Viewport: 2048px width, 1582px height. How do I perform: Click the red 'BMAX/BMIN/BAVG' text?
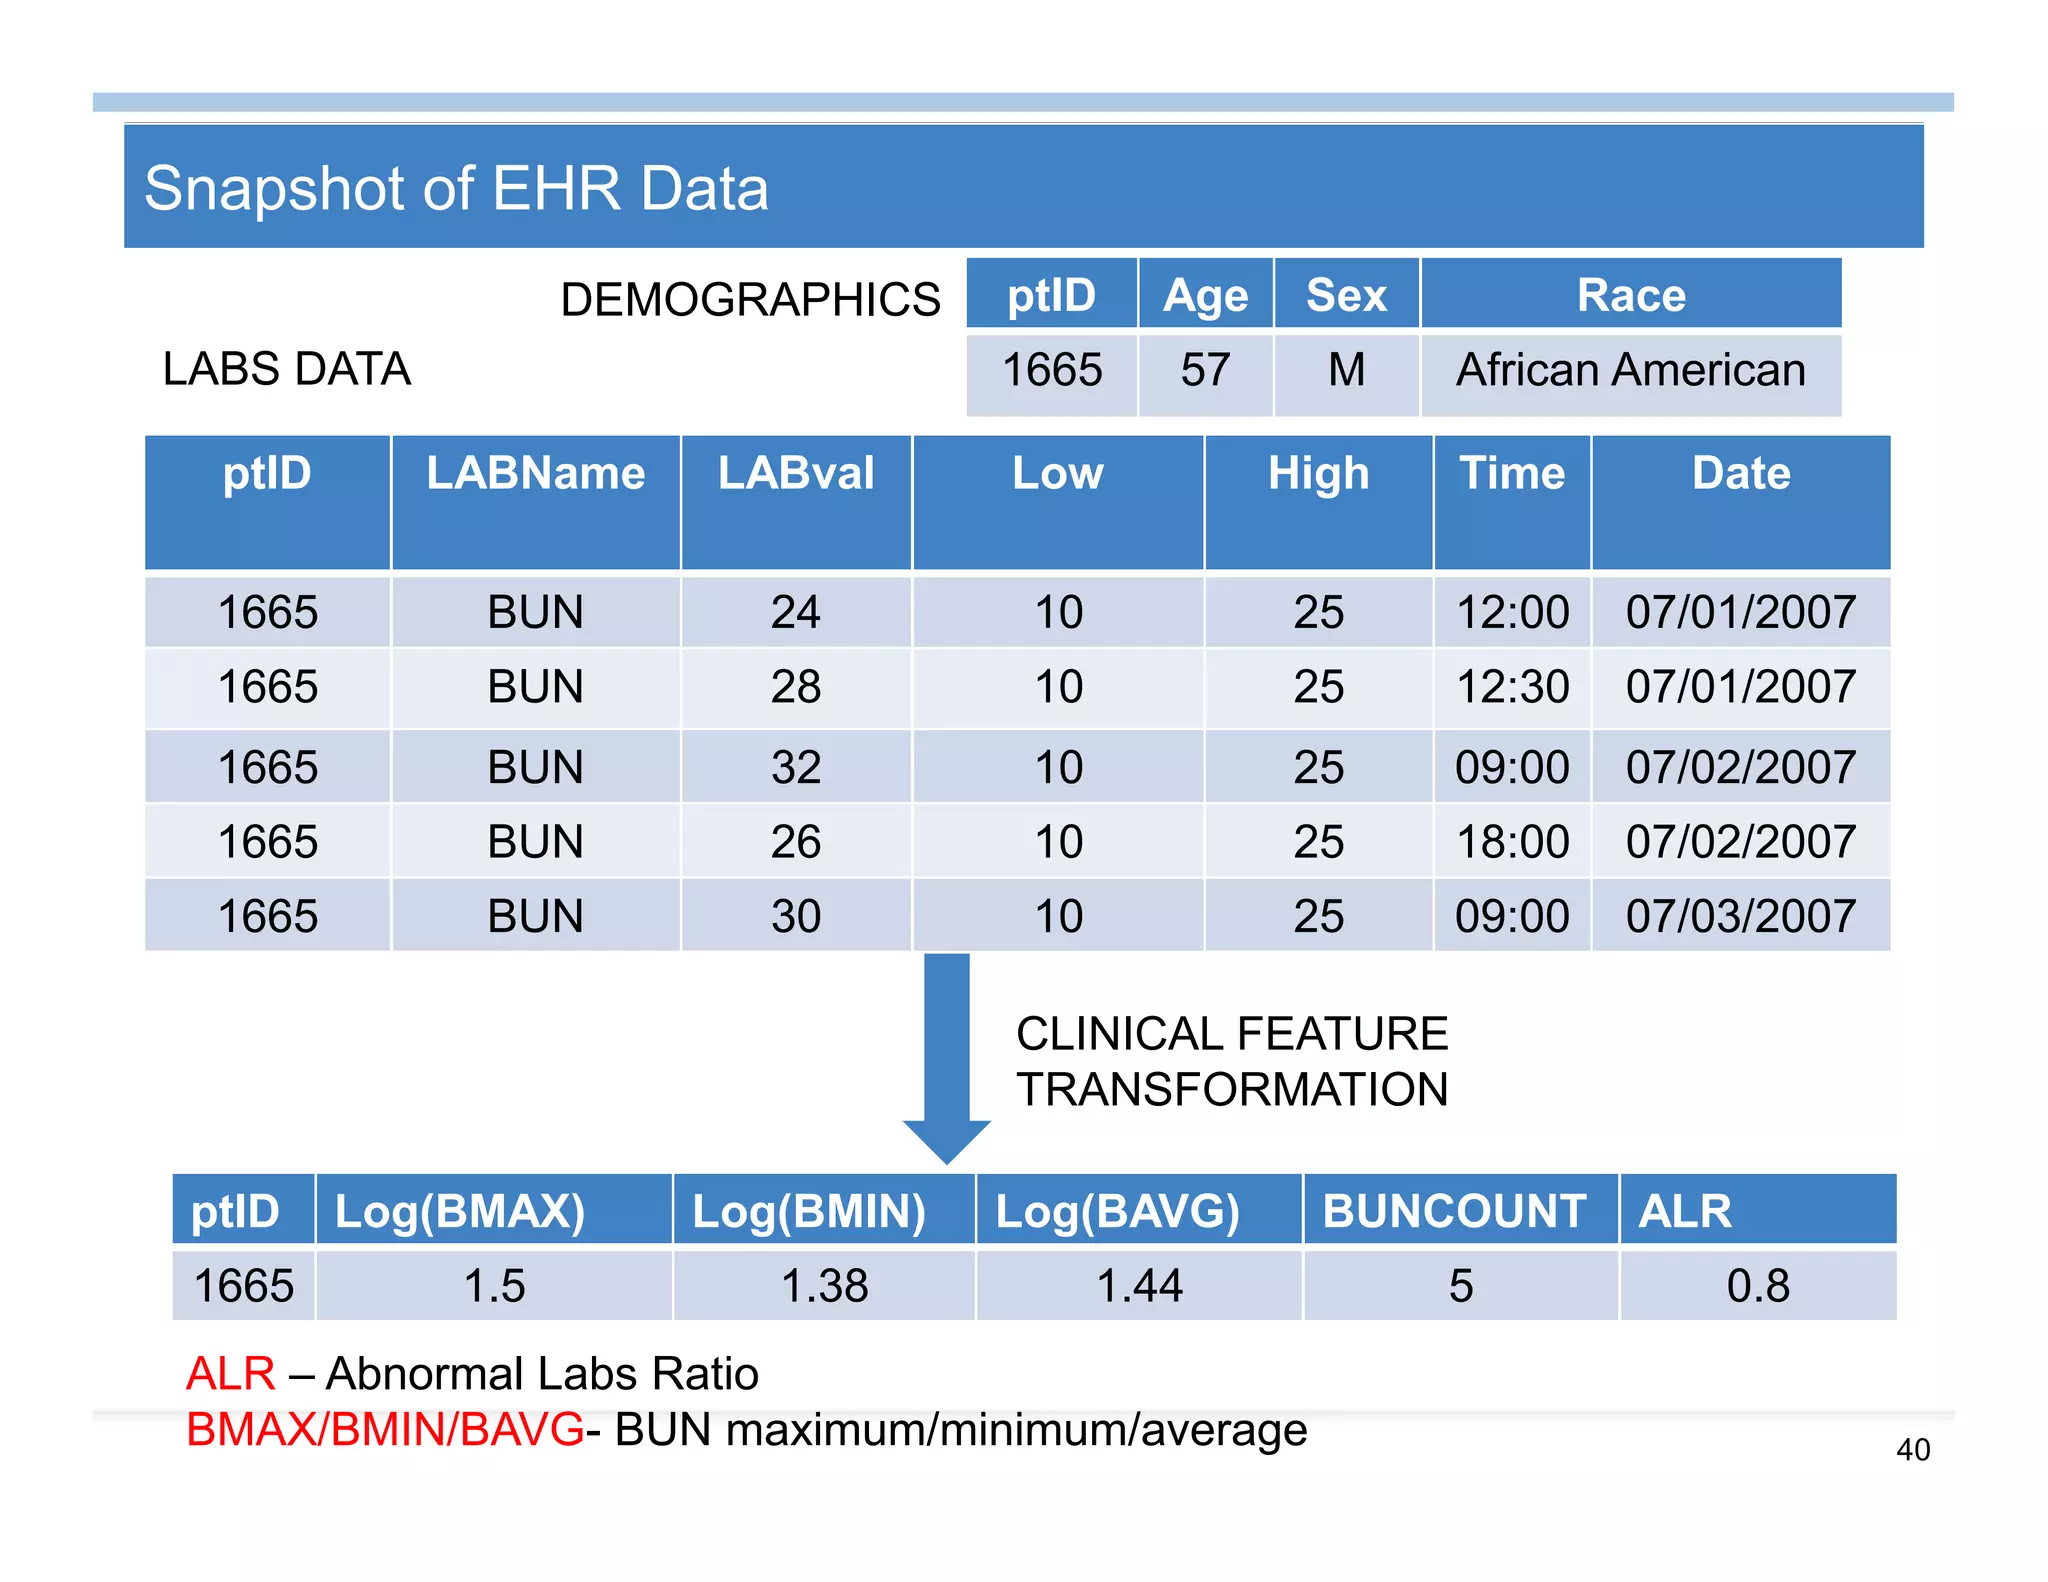pyautogui.click(x=385, y=1429)
